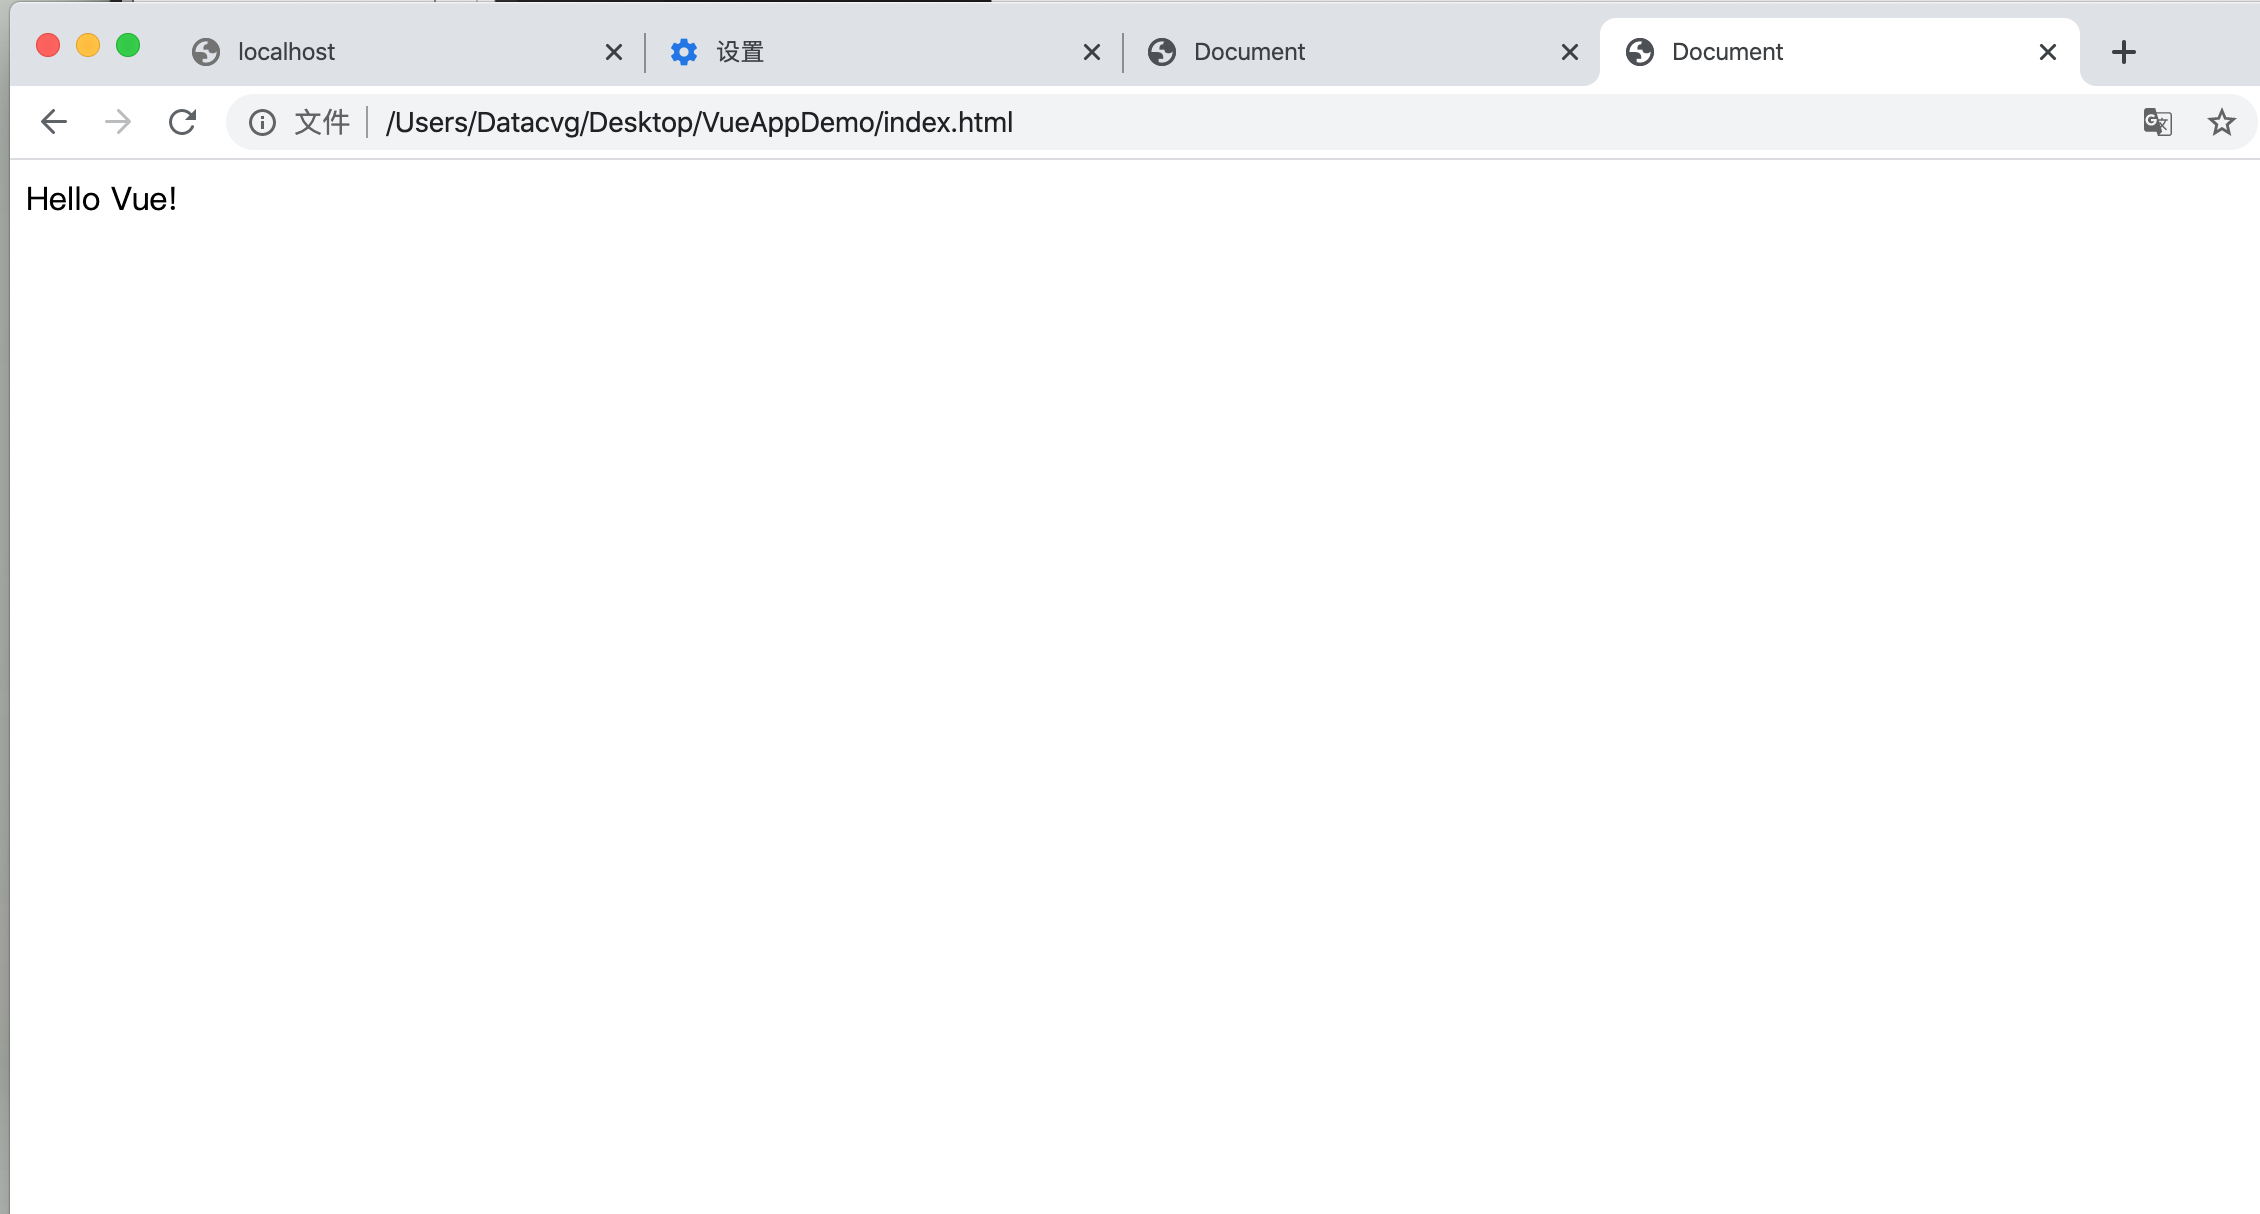
Task: Close the 设置 tab
Action: point(1091,51)
